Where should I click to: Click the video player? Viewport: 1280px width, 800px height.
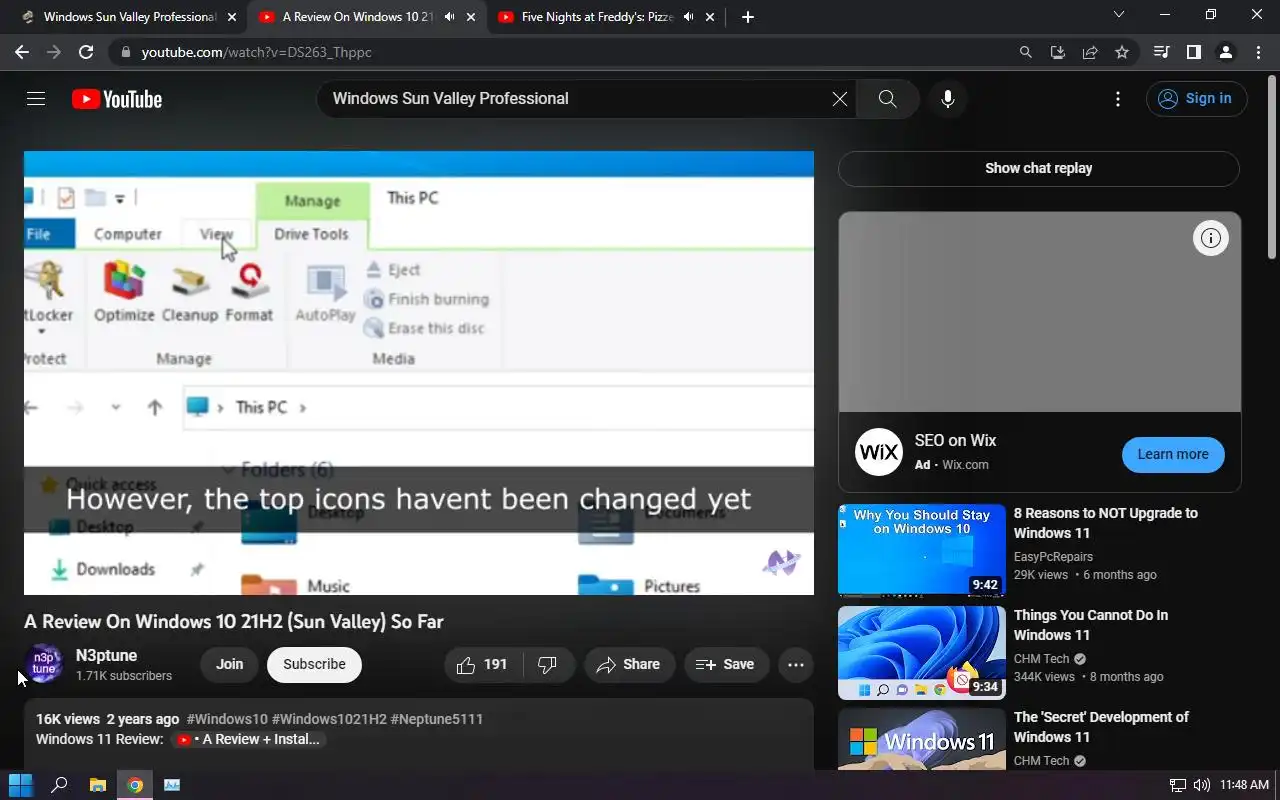click(x=419, y=373)
